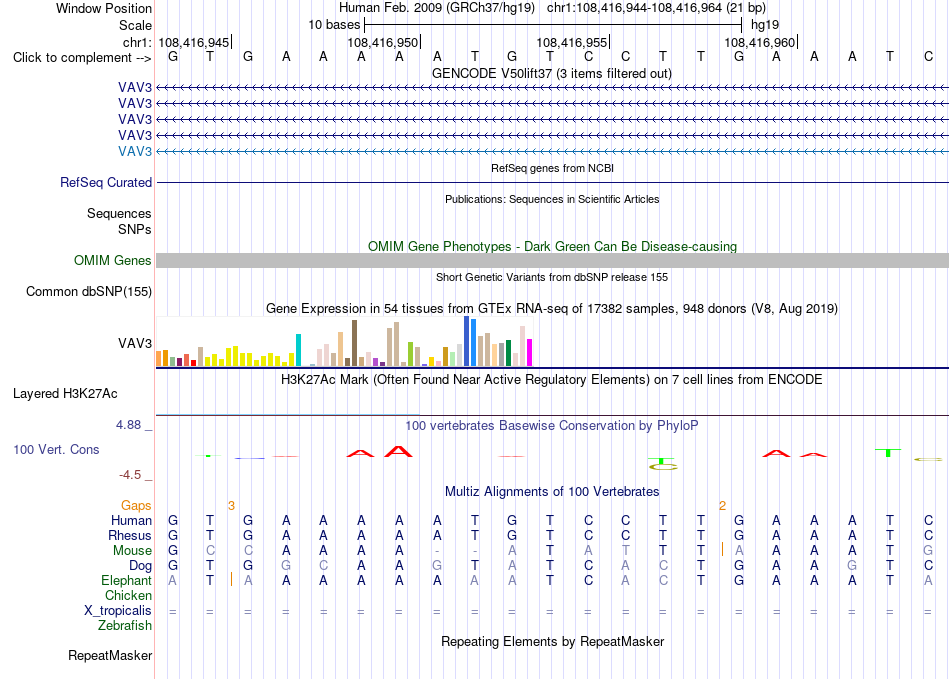Click the "Human Feb. 2009 (GRCh37/hg19)" position title
Image resolution: width=950 pixels, height=679 pixels.
(437, 8)
